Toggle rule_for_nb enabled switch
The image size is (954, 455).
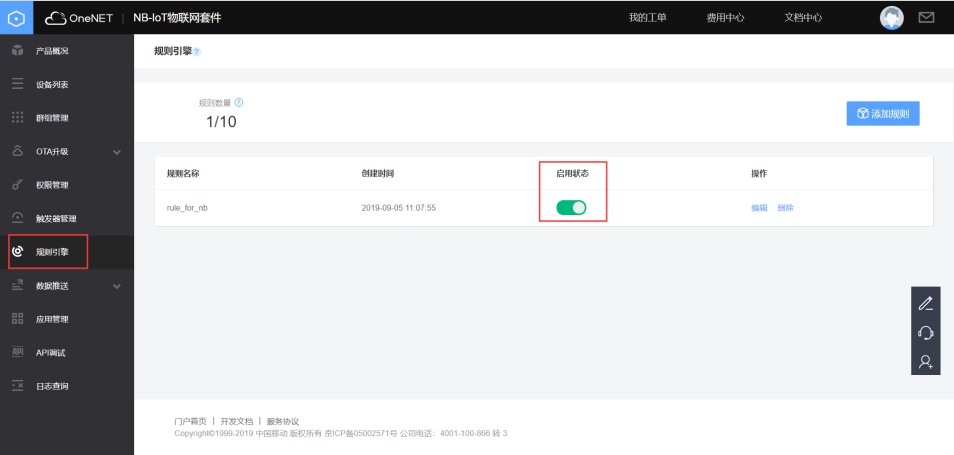pos(571,208)
